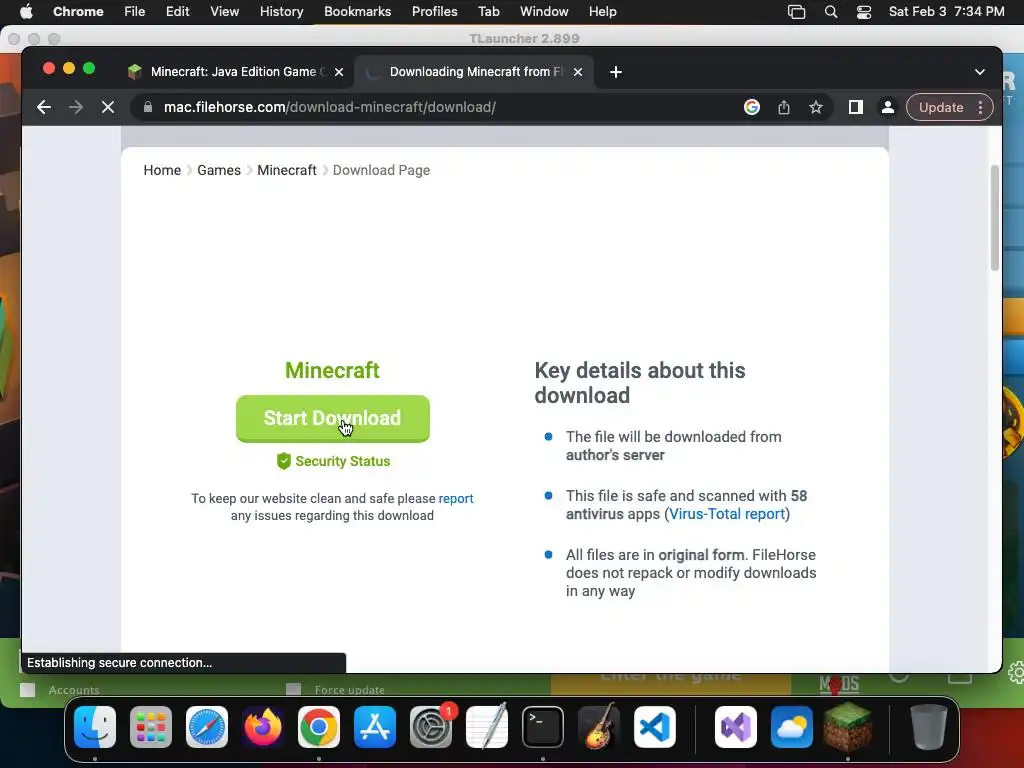Open the Help menu

602,12
